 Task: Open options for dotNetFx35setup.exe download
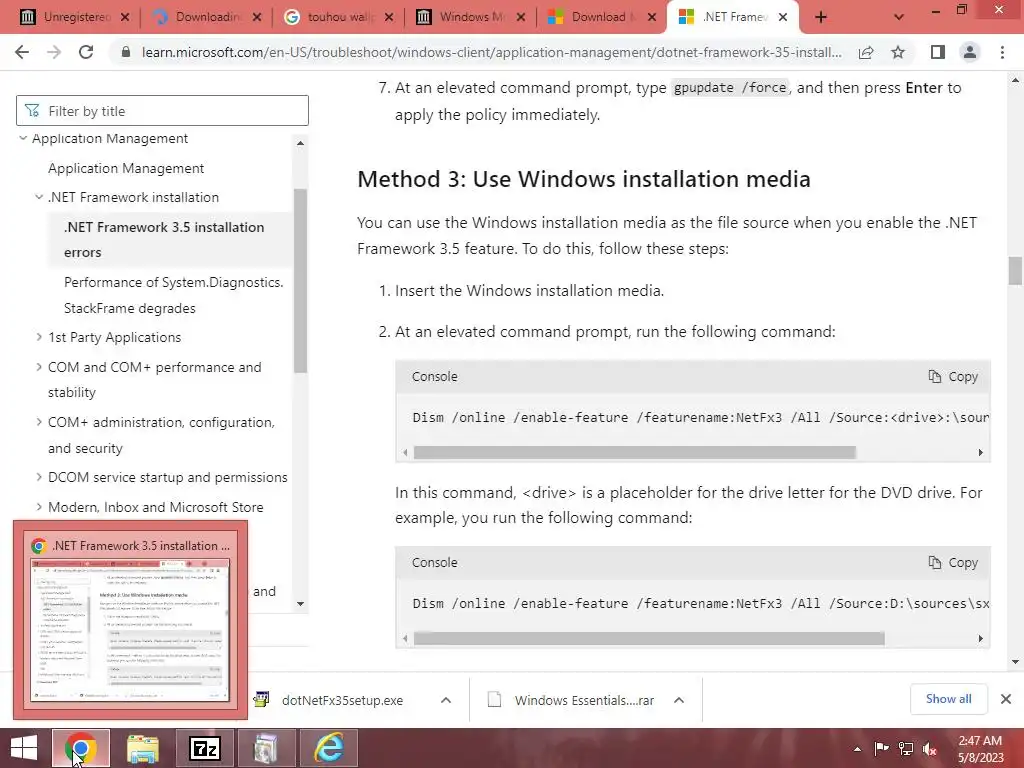tap(446, 701)
